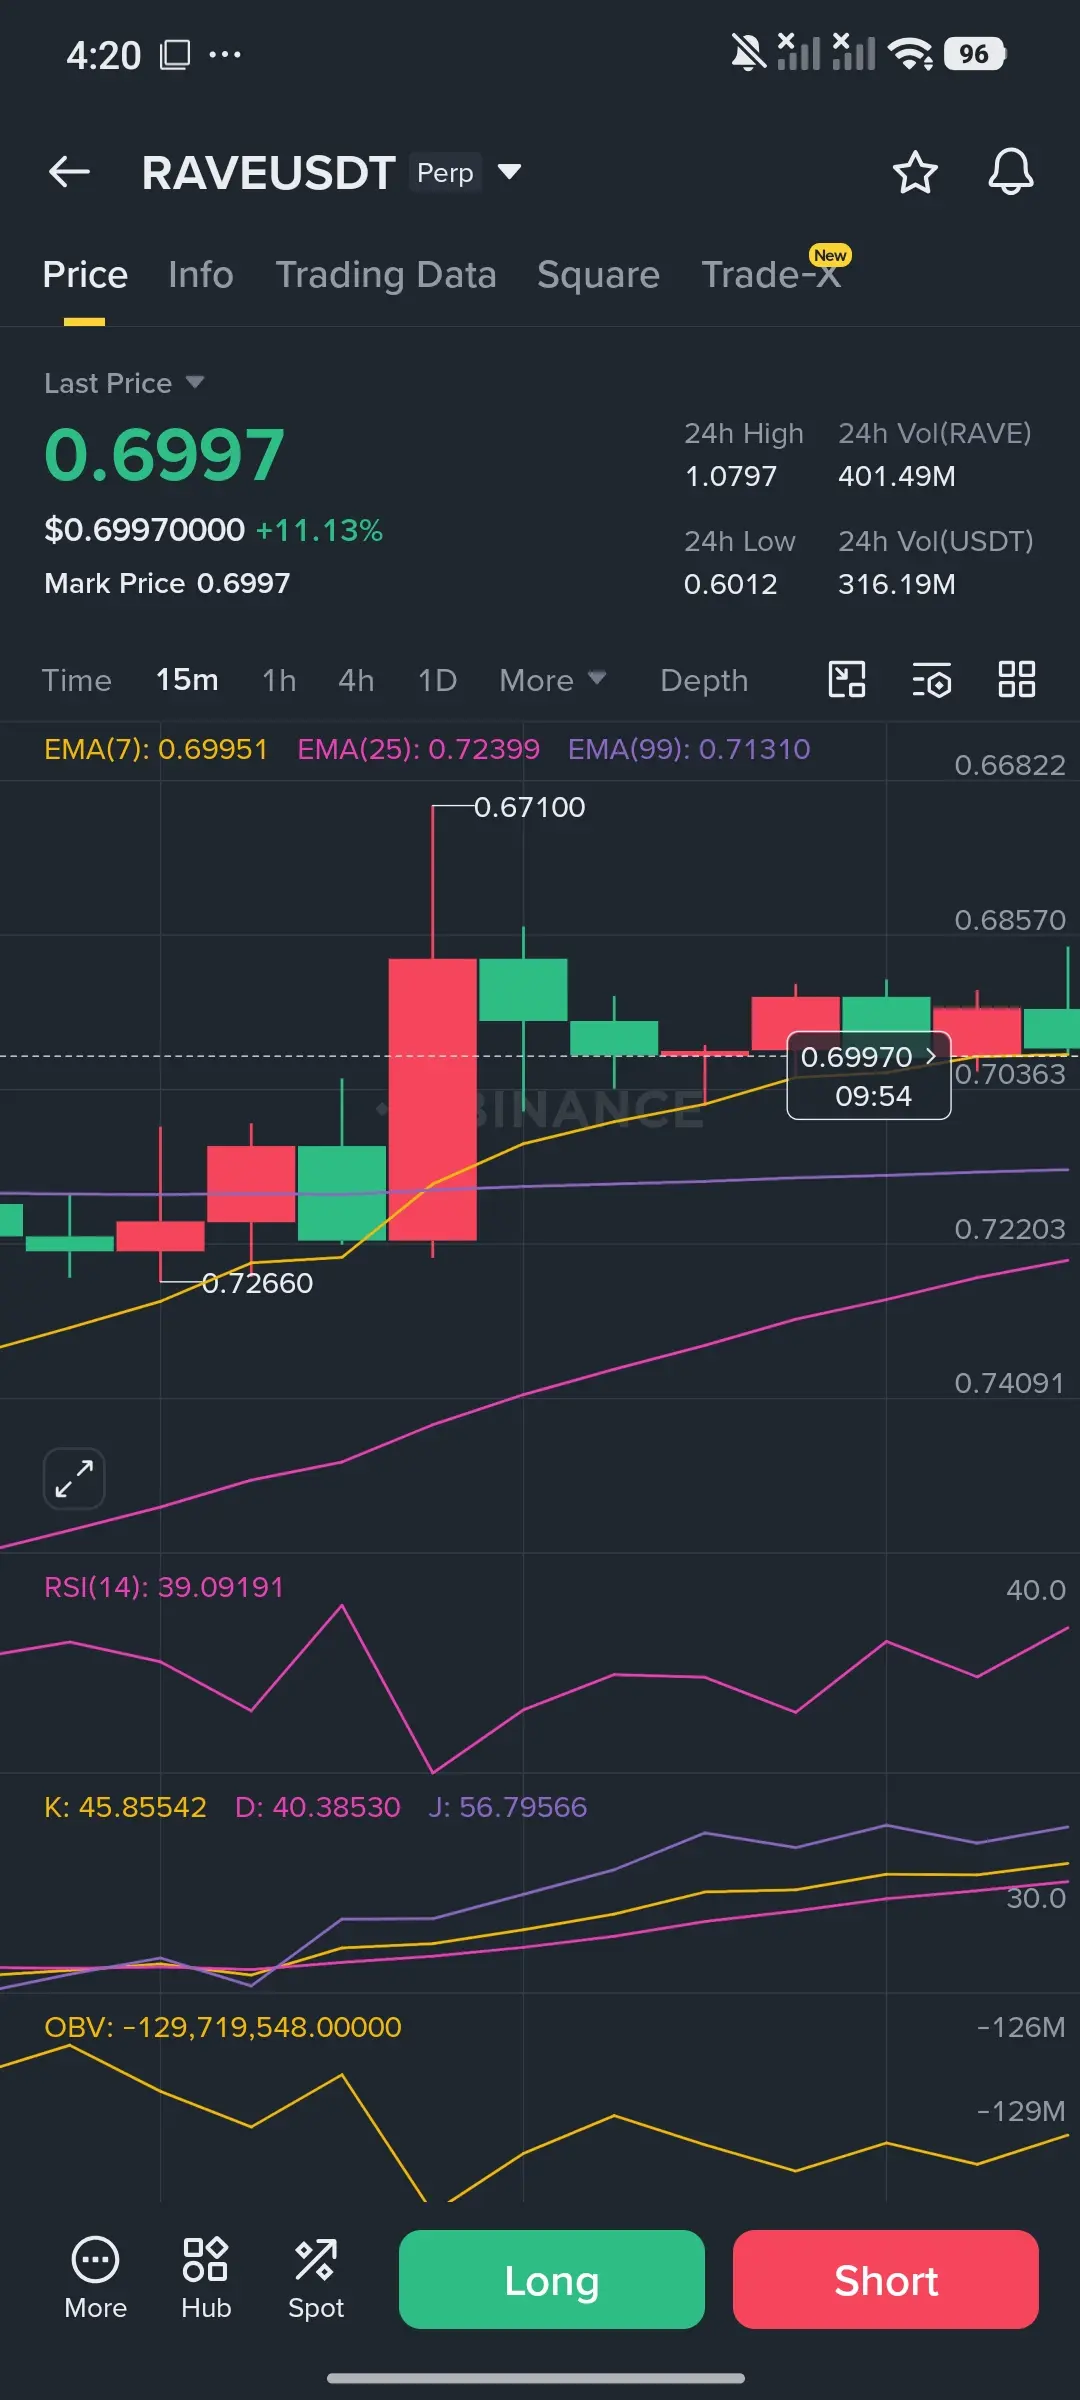This screenshot has width=1080, height=2400.
Task: Open the Trade-X tab
Action: click(771, 275)
